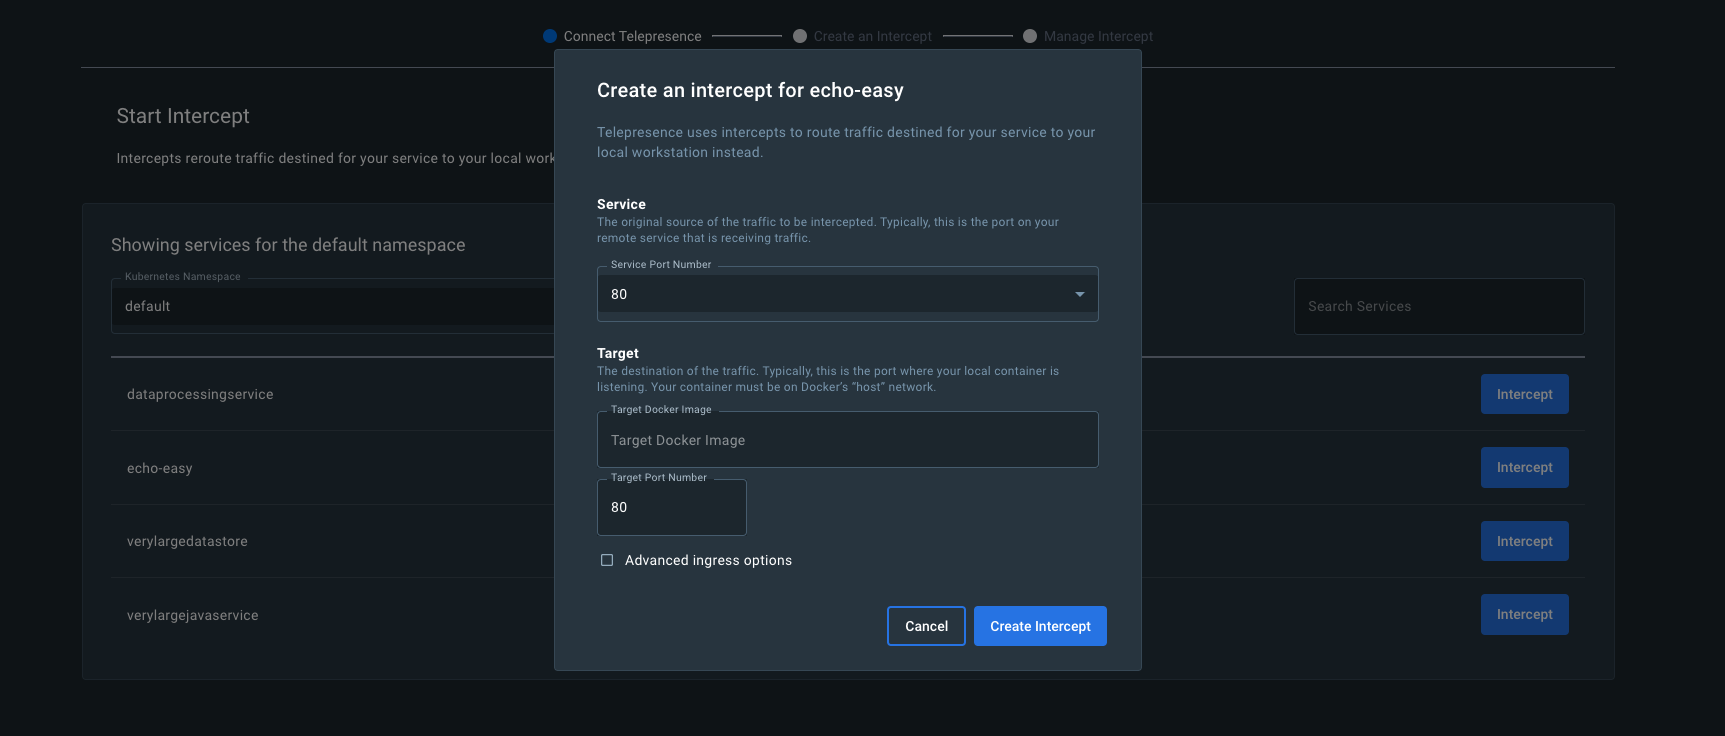Click Intercept button for verylargejavaservice

coord(1524,614)
